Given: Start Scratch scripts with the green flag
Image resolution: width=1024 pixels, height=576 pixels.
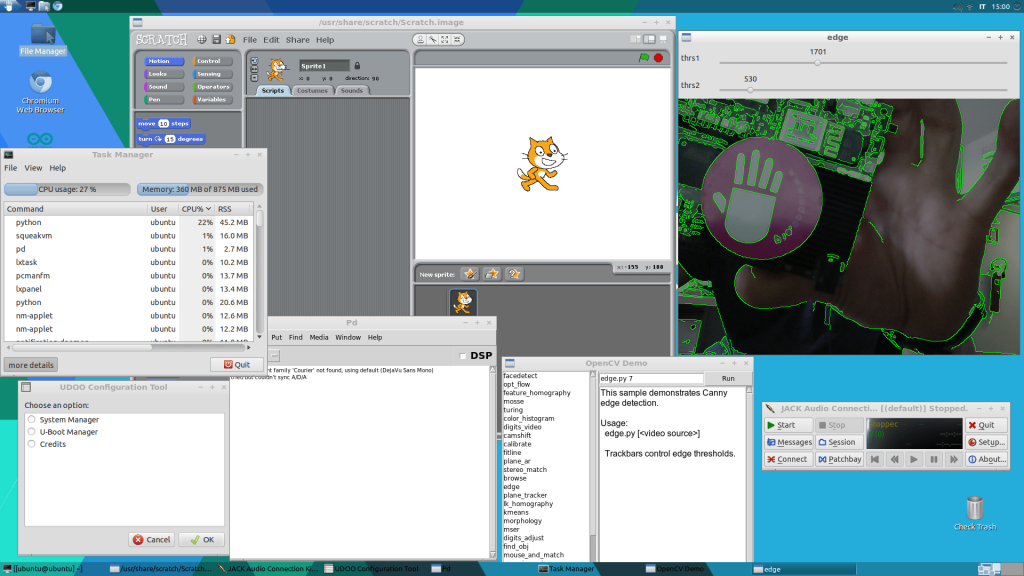Looking at the screenshot, I should 644,57.
